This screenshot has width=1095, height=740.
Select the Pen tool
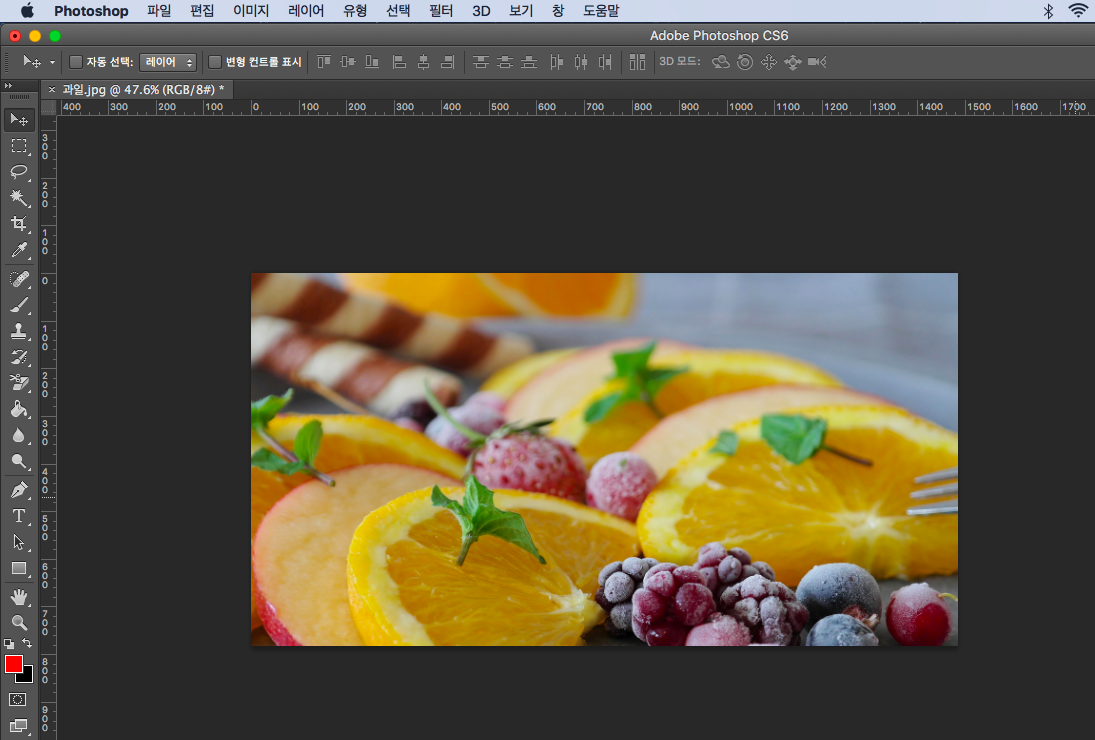point(19,490)
